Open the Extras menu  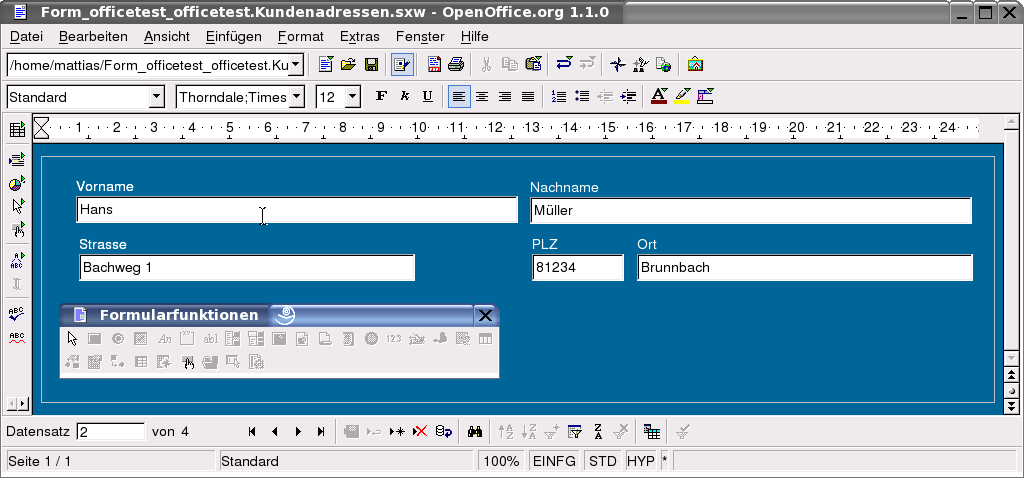[x=360, y=36]
